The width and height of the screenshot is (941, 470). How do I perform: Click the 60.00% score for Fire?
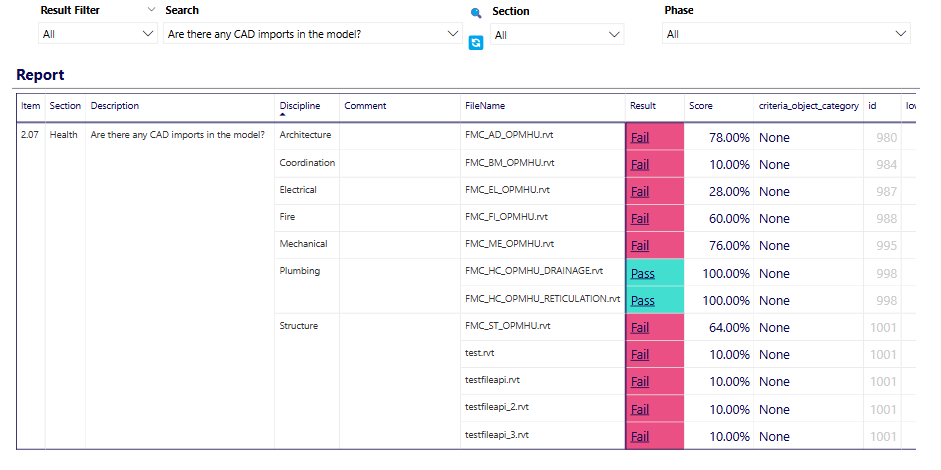tap(729, 218)
